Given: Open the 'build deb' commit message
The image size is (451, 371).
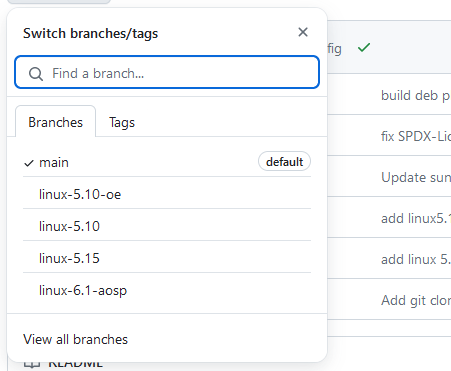Looking at the screenshot, I should [416, 96].
